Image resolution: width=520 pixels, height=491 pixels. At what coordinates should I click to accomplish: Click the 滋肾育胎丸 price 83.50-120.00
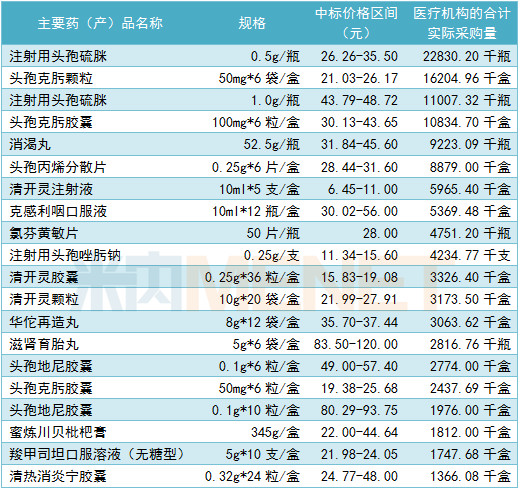356,344
